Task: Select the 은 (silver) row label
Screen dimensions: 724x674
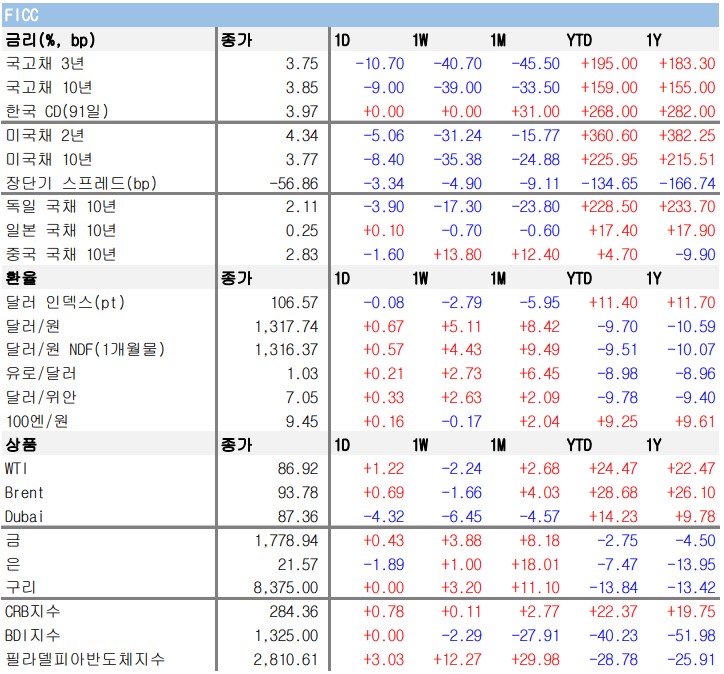Action: pos(12,565)
